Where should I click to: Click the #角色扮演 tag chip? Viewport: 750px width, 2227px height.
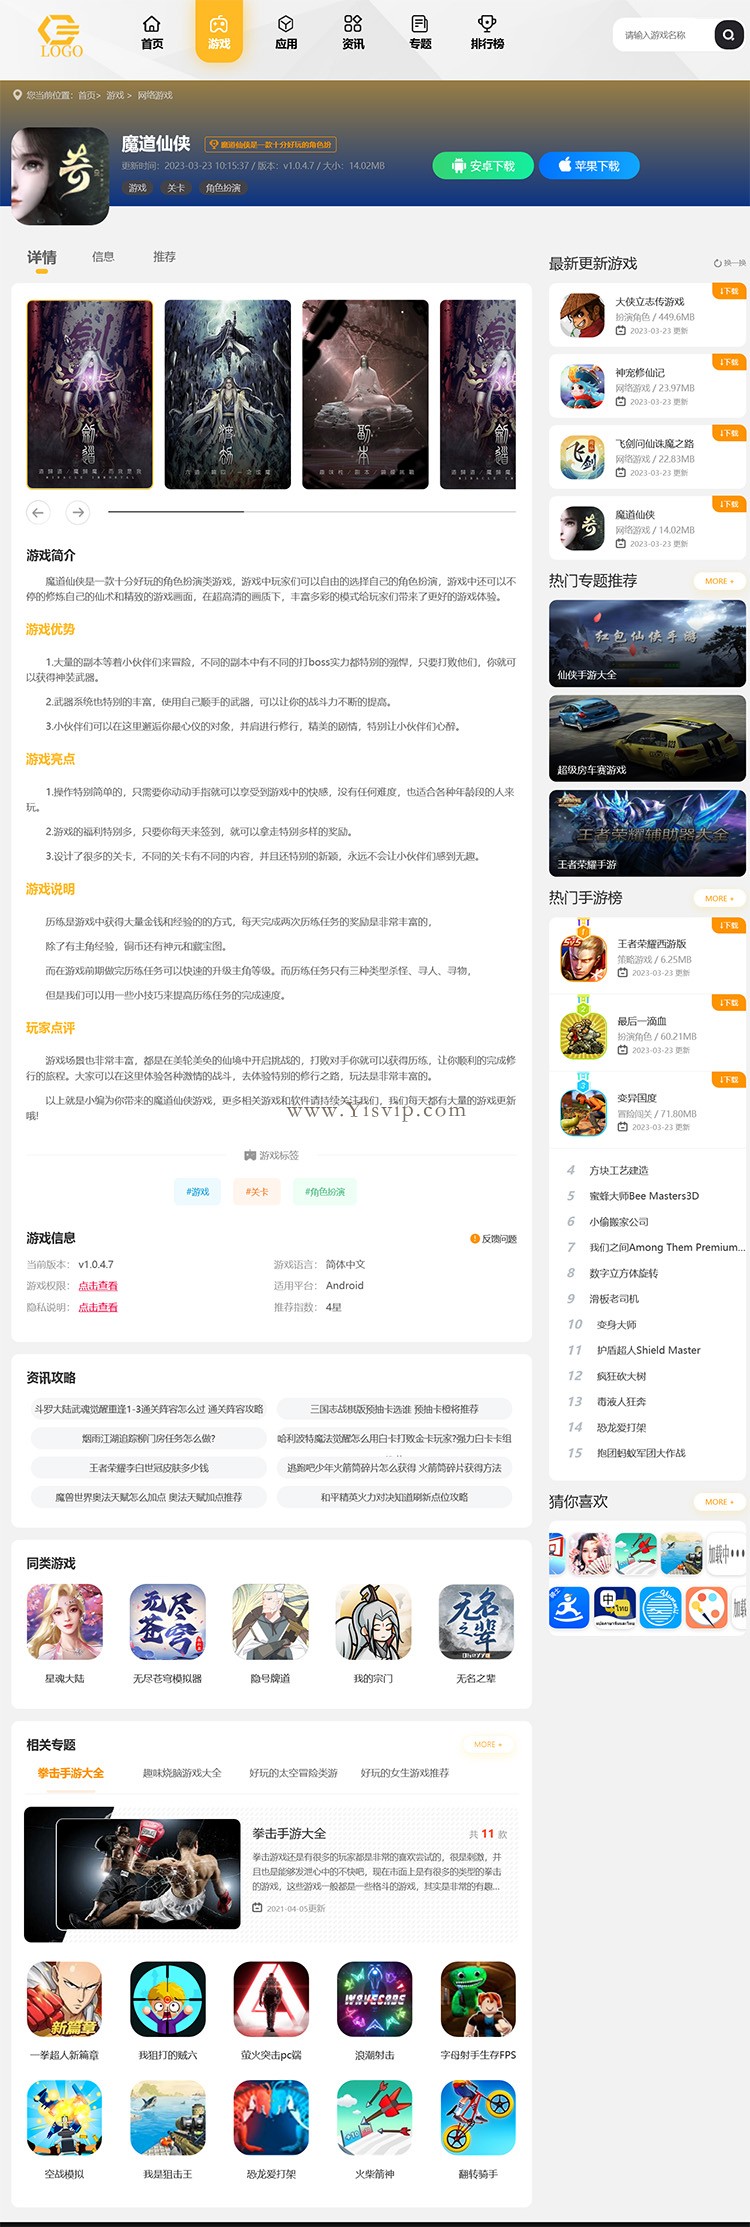pyautogui.click(x=325, y=1191)
